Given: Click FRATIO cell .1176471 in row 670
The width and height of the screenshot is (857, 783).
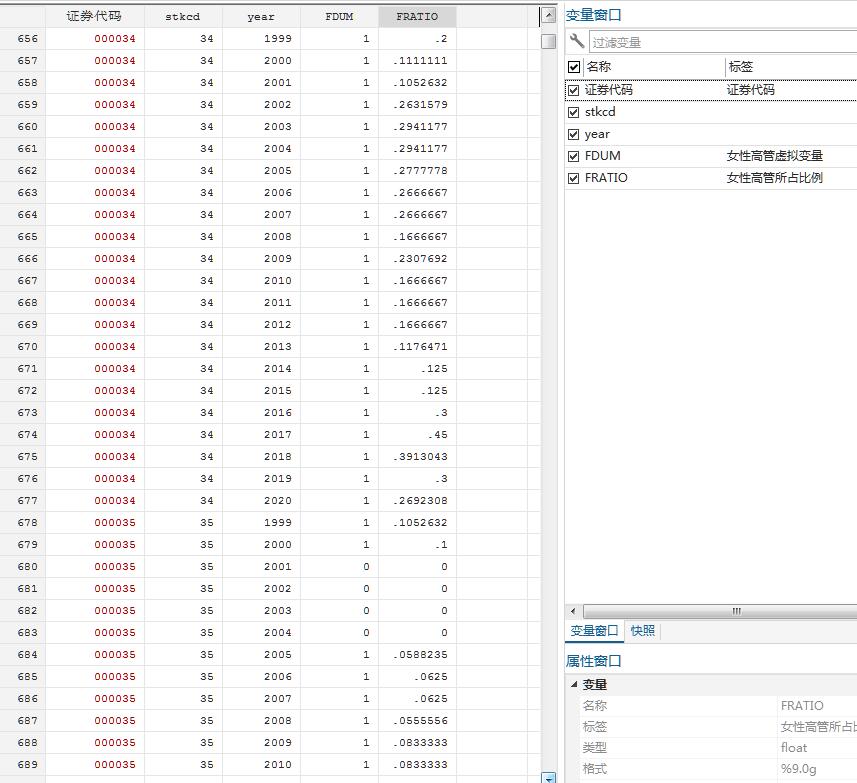Looking at the screenshot, I should [418, 346].
